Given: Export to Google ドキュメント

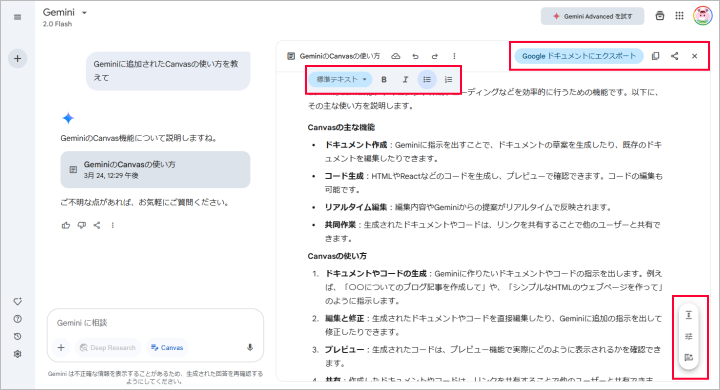Looking at the screenshot, I should click(x=579, y=56).
